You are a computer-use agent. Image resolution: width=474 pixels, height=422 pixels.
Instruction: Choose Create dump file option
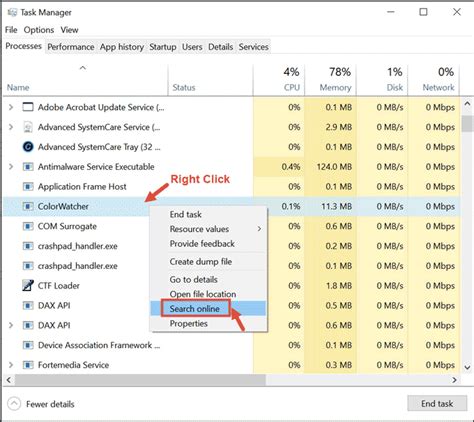click(x=208, y=262)
